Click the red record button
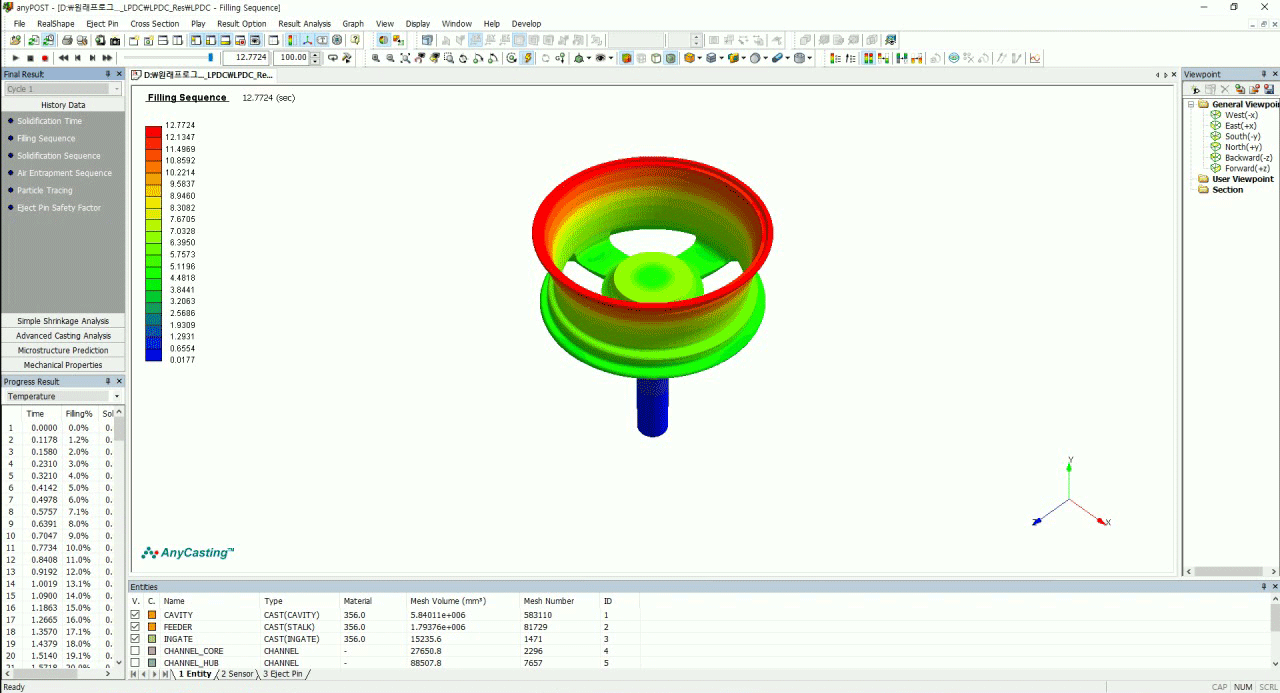 (45, 58)
